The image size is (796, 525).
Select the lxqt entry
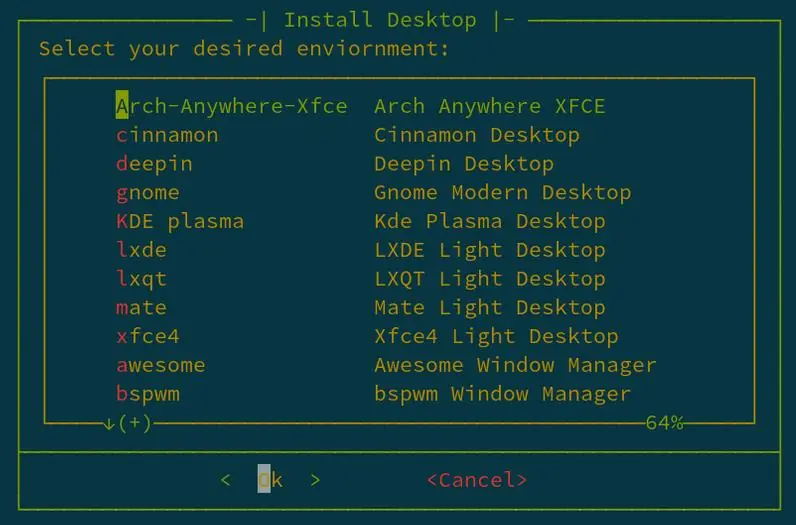(x=141, y=279)
